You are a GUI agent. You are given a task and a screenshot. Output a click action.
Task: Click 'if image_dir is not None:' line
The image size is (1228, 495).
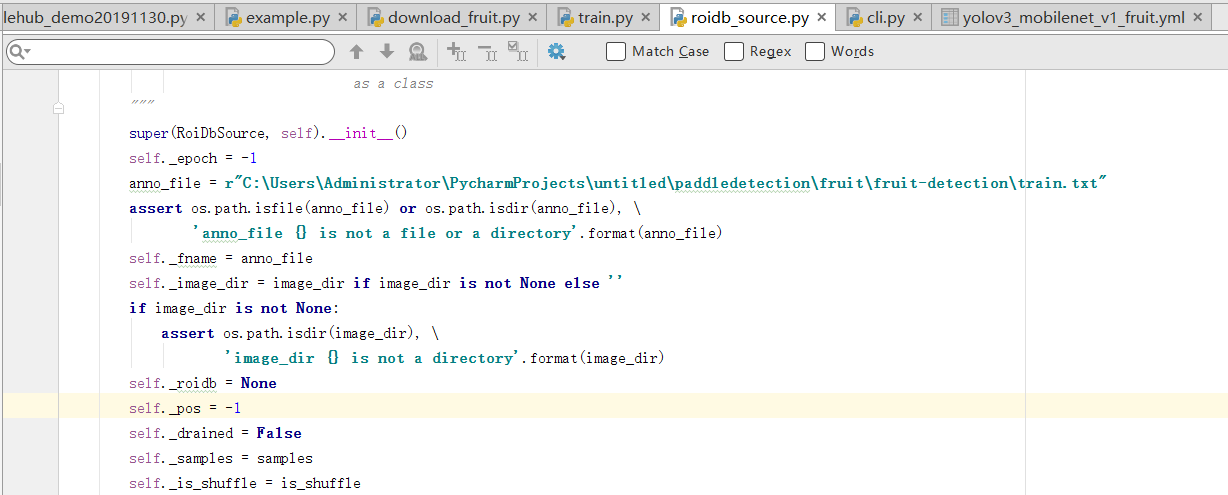coord(234,308)
